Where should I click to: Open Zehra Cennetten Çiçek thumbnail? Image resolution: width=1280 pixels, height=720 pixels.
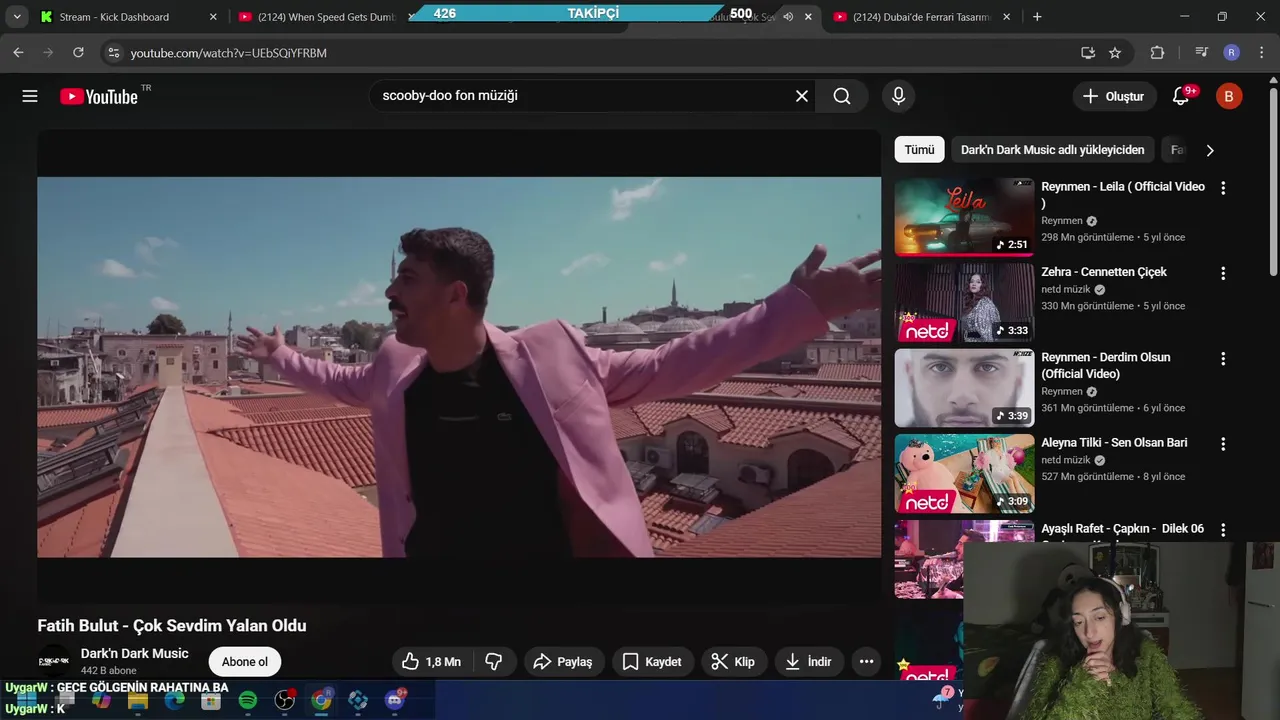click(964, 303)
